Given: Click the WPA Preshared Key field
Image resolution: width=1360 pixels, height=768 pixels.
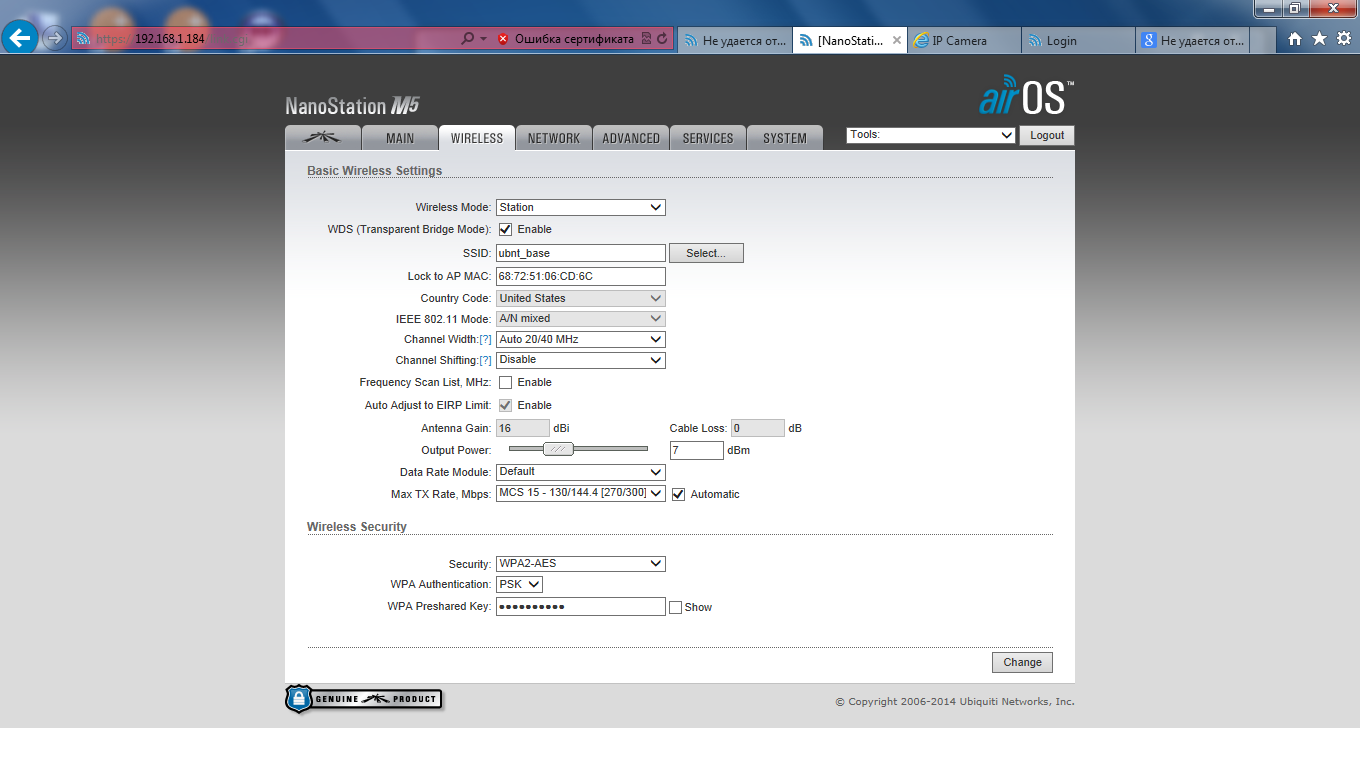Looking at the screenshot, I should point(581,607).
